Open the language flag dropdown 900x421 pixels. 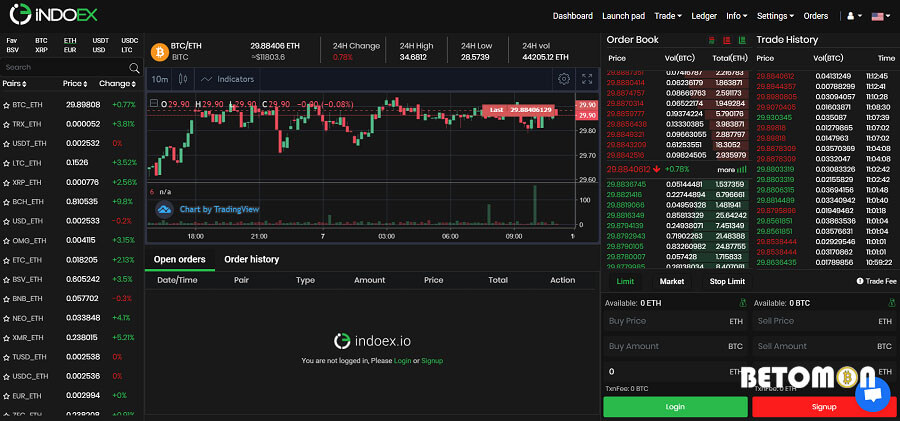(880, 16)
